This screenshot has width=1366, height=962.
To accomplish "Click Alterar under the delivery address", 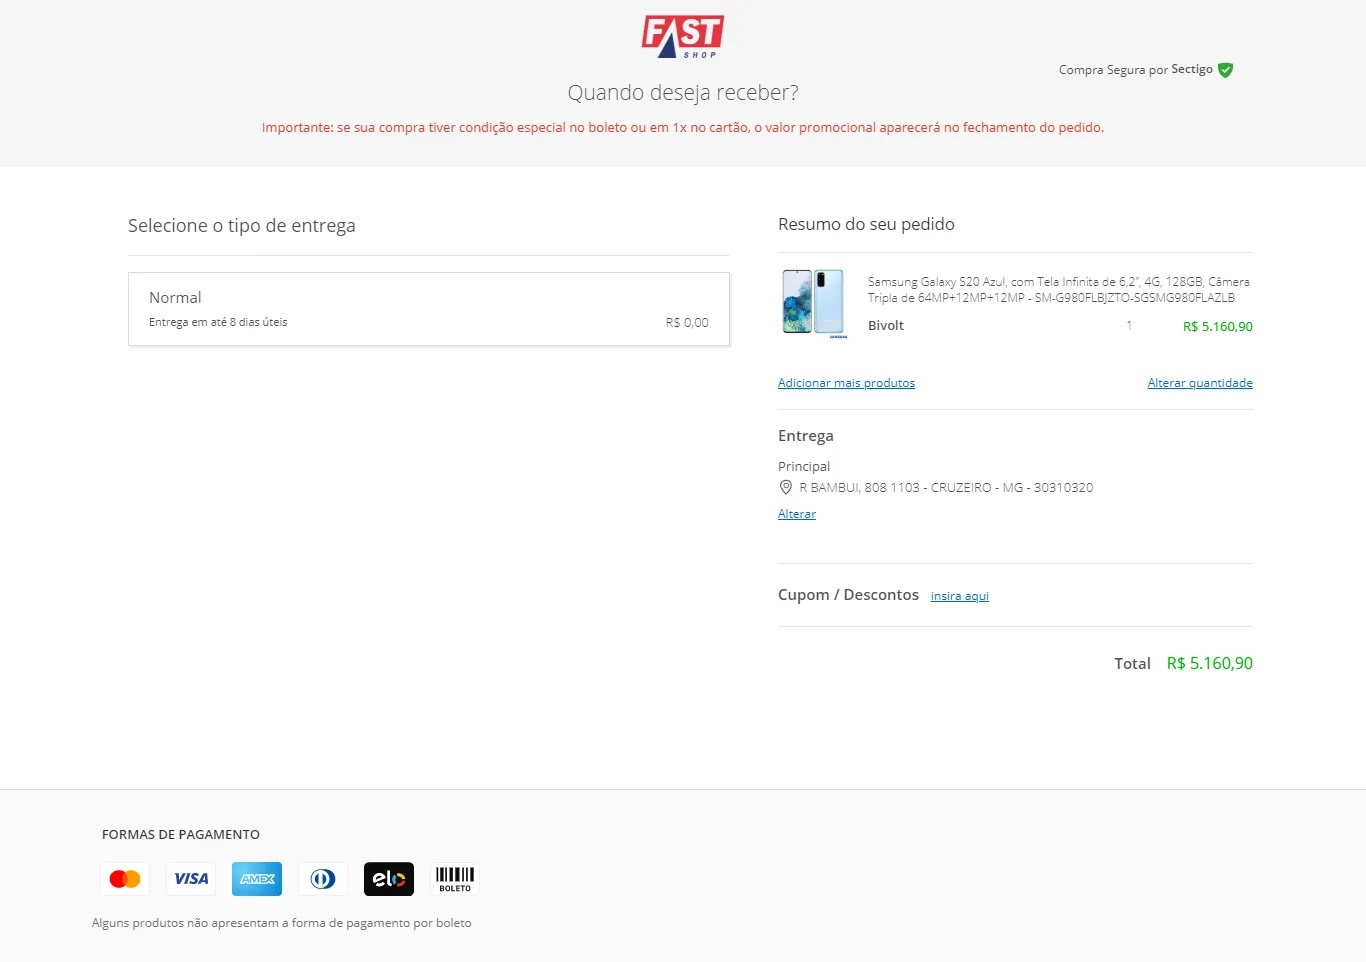I will 797,514.
